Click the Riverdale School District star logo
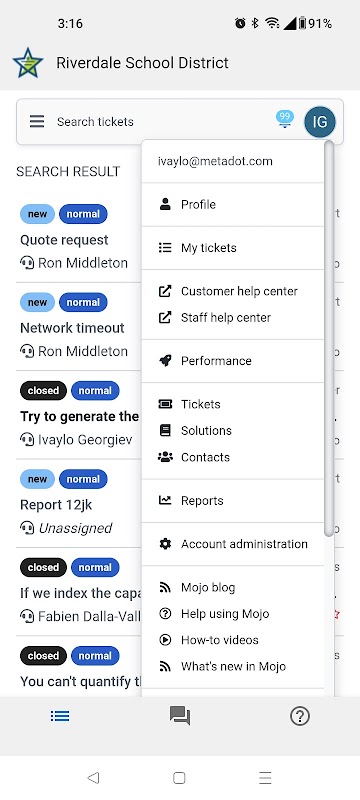Screen dimensions: 360x800 [28, 63]
